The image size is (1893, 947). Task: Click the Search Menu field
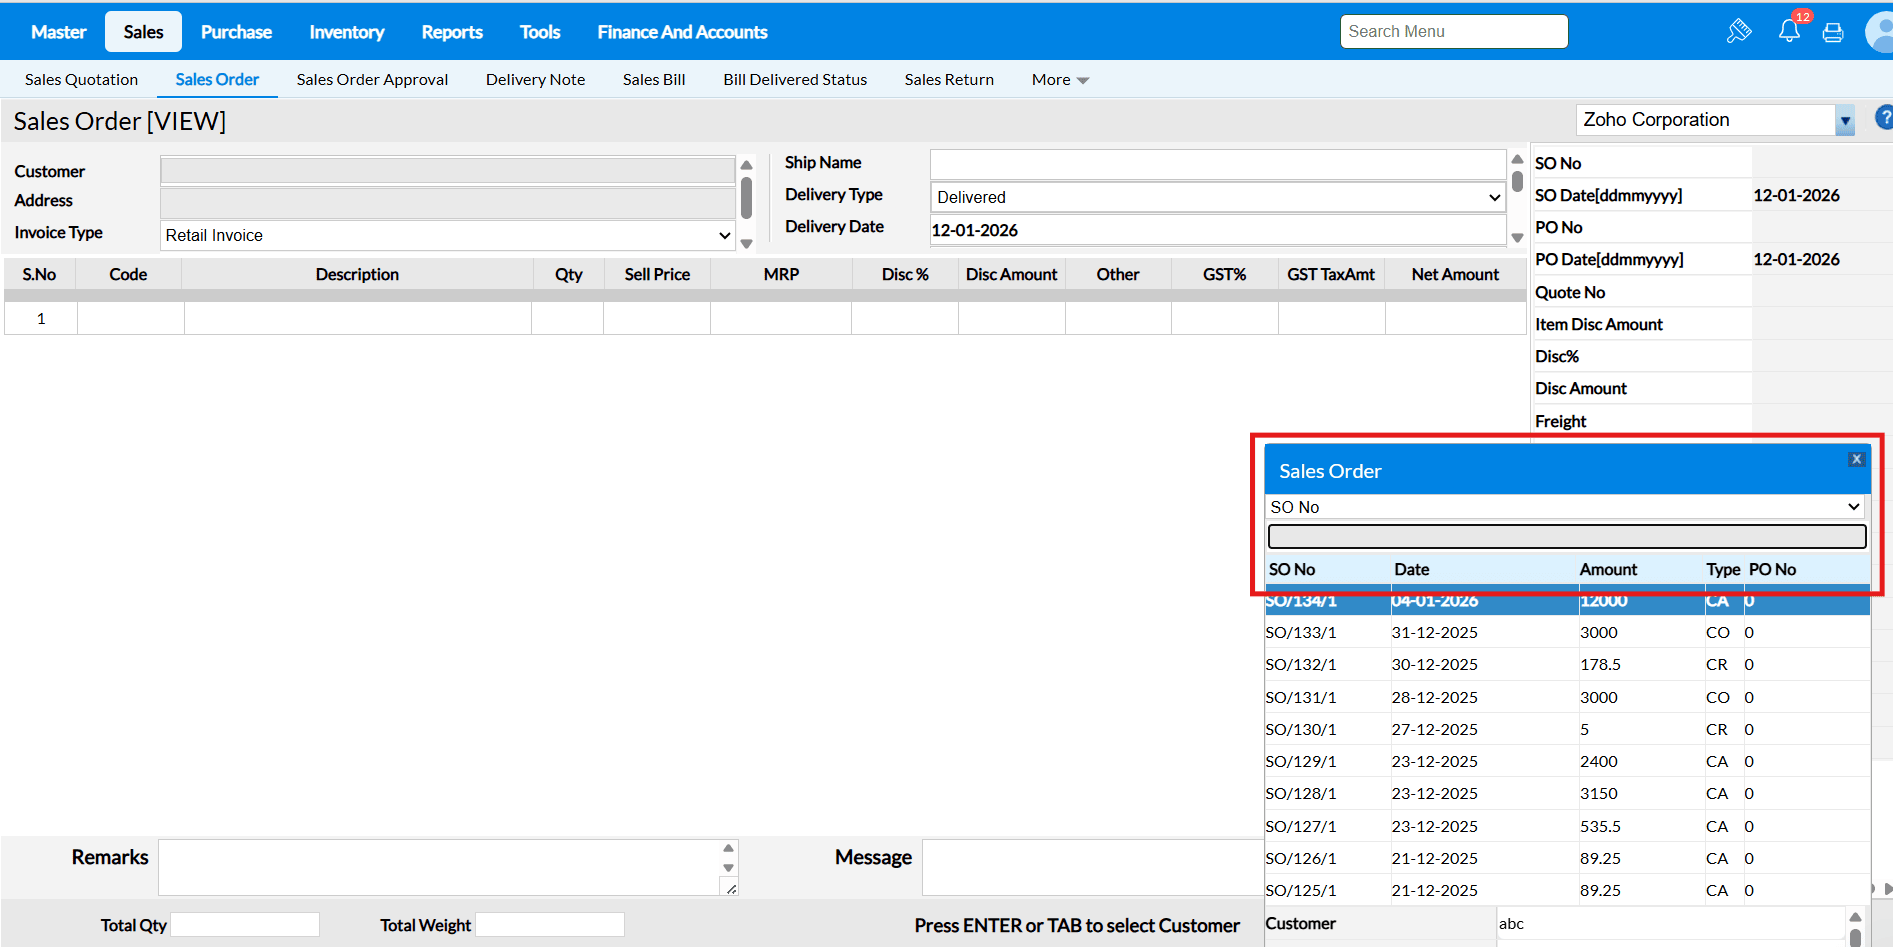pyautogui.click(x=1453, y=32)
